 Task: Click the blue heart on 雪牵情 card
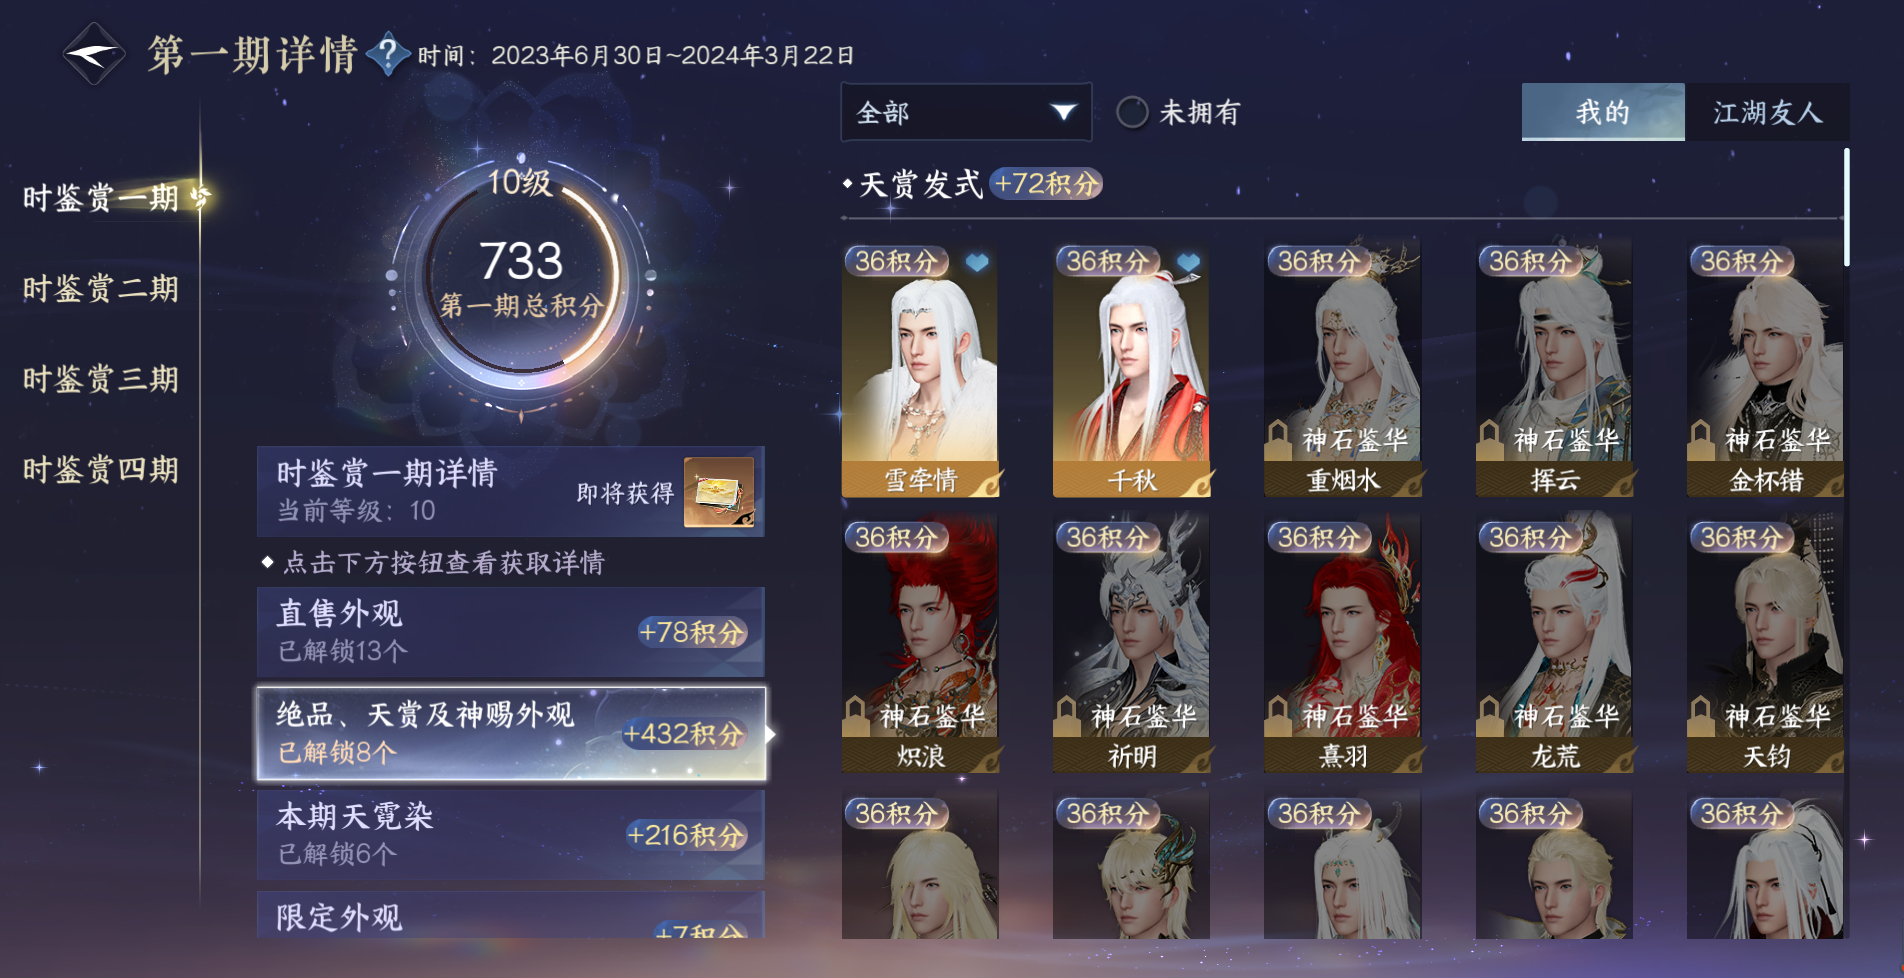[x=977, y=263]
